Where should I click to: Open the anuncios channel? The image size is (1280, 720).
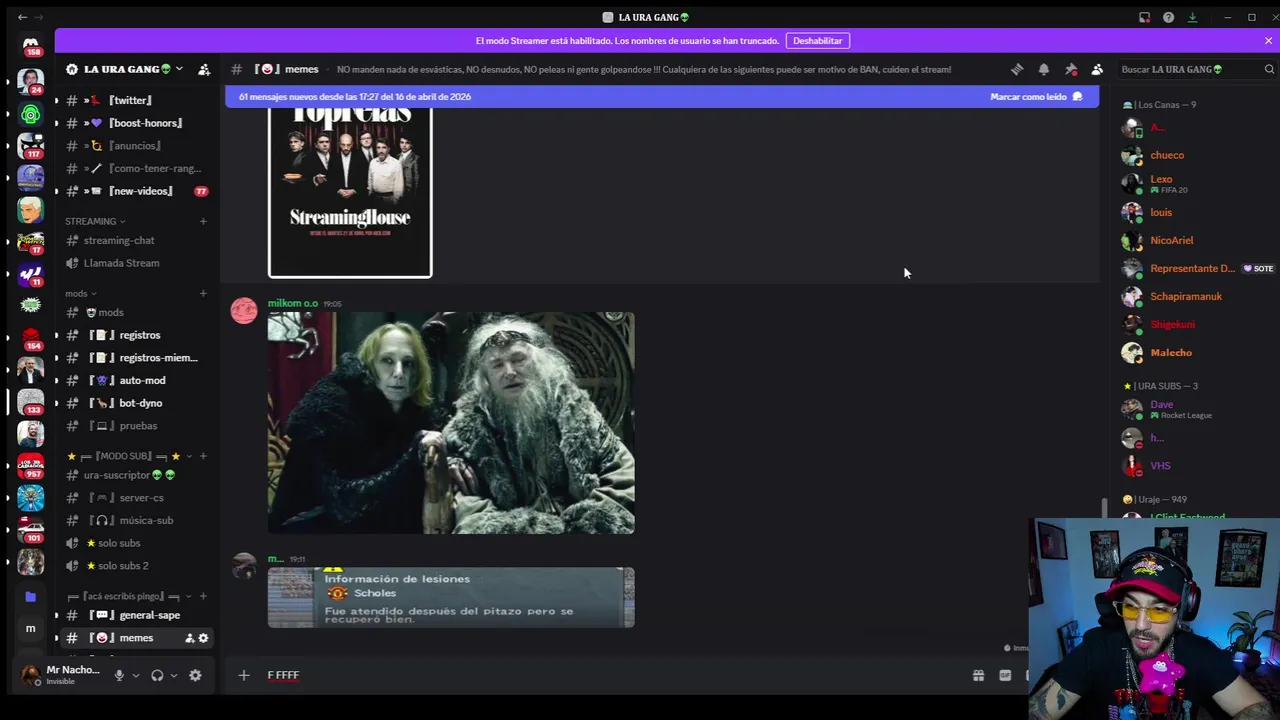[137, 146]
